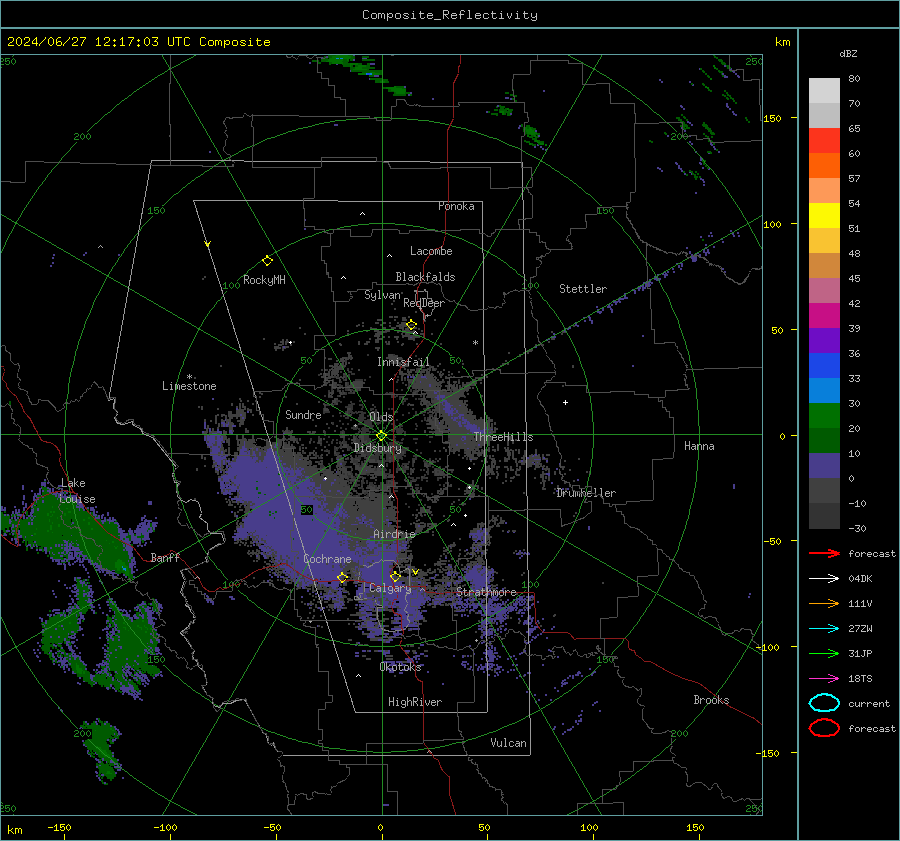Viewport: 900px width, 841px height.
Task: Click the orange 111V arrow icon
Action: pos(824,603)
